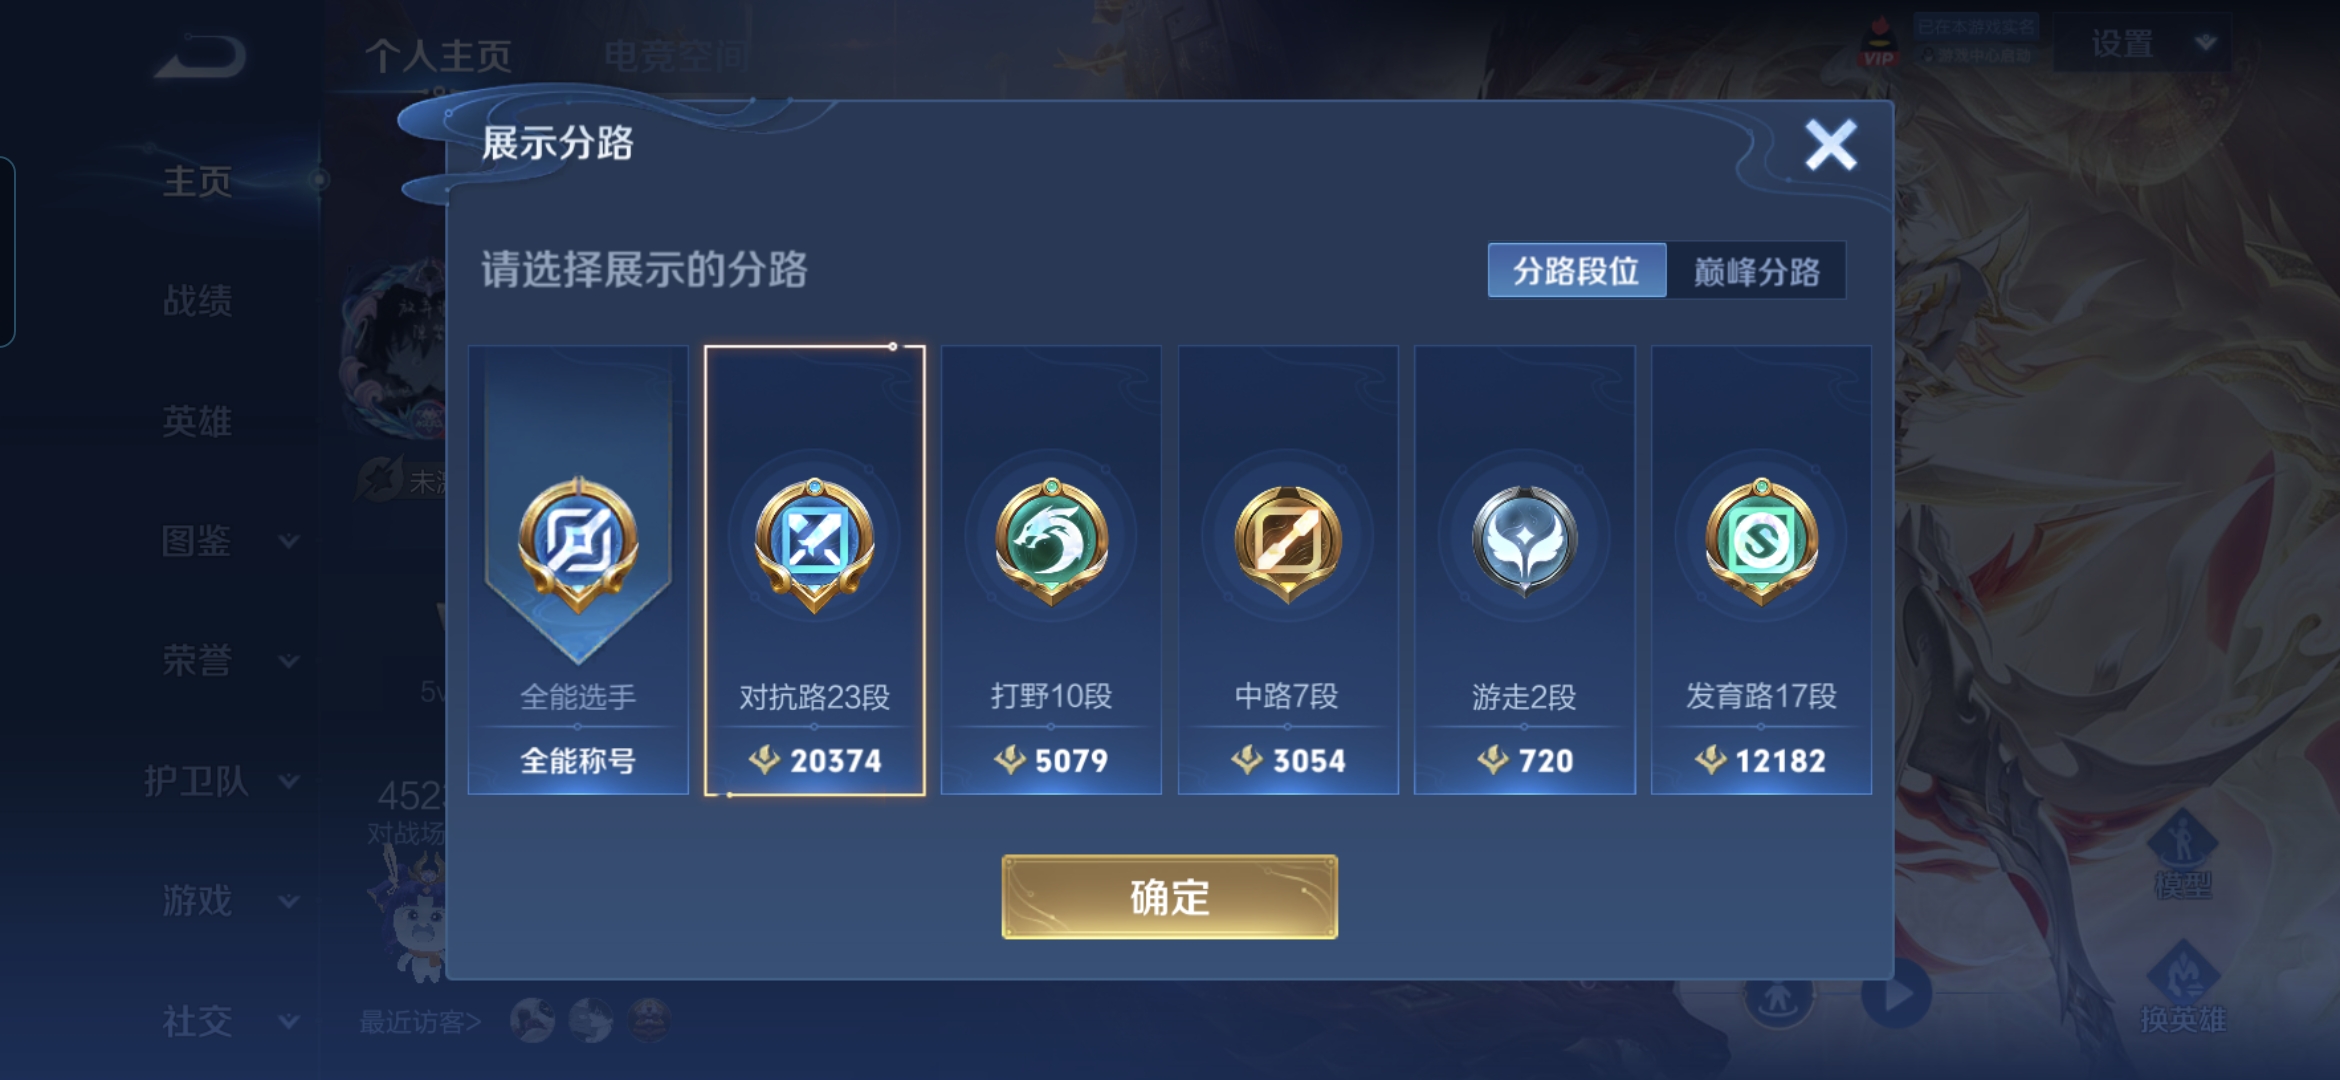Screen dimensions: 2340x1080
Task: Expand the 荣誉 sidebar chevron
Action: tap(289, 661)
